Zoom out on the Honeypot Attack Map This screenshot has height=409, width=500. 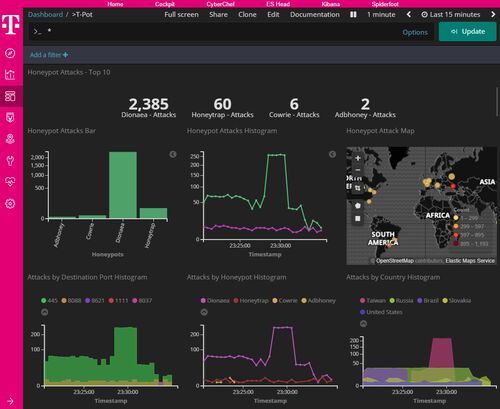[358, 170]
